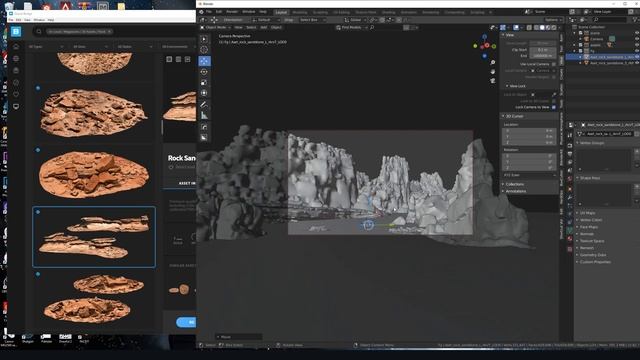Uncheck Lock Camera to View
This screenshot has width=640, height=360.
553,107
